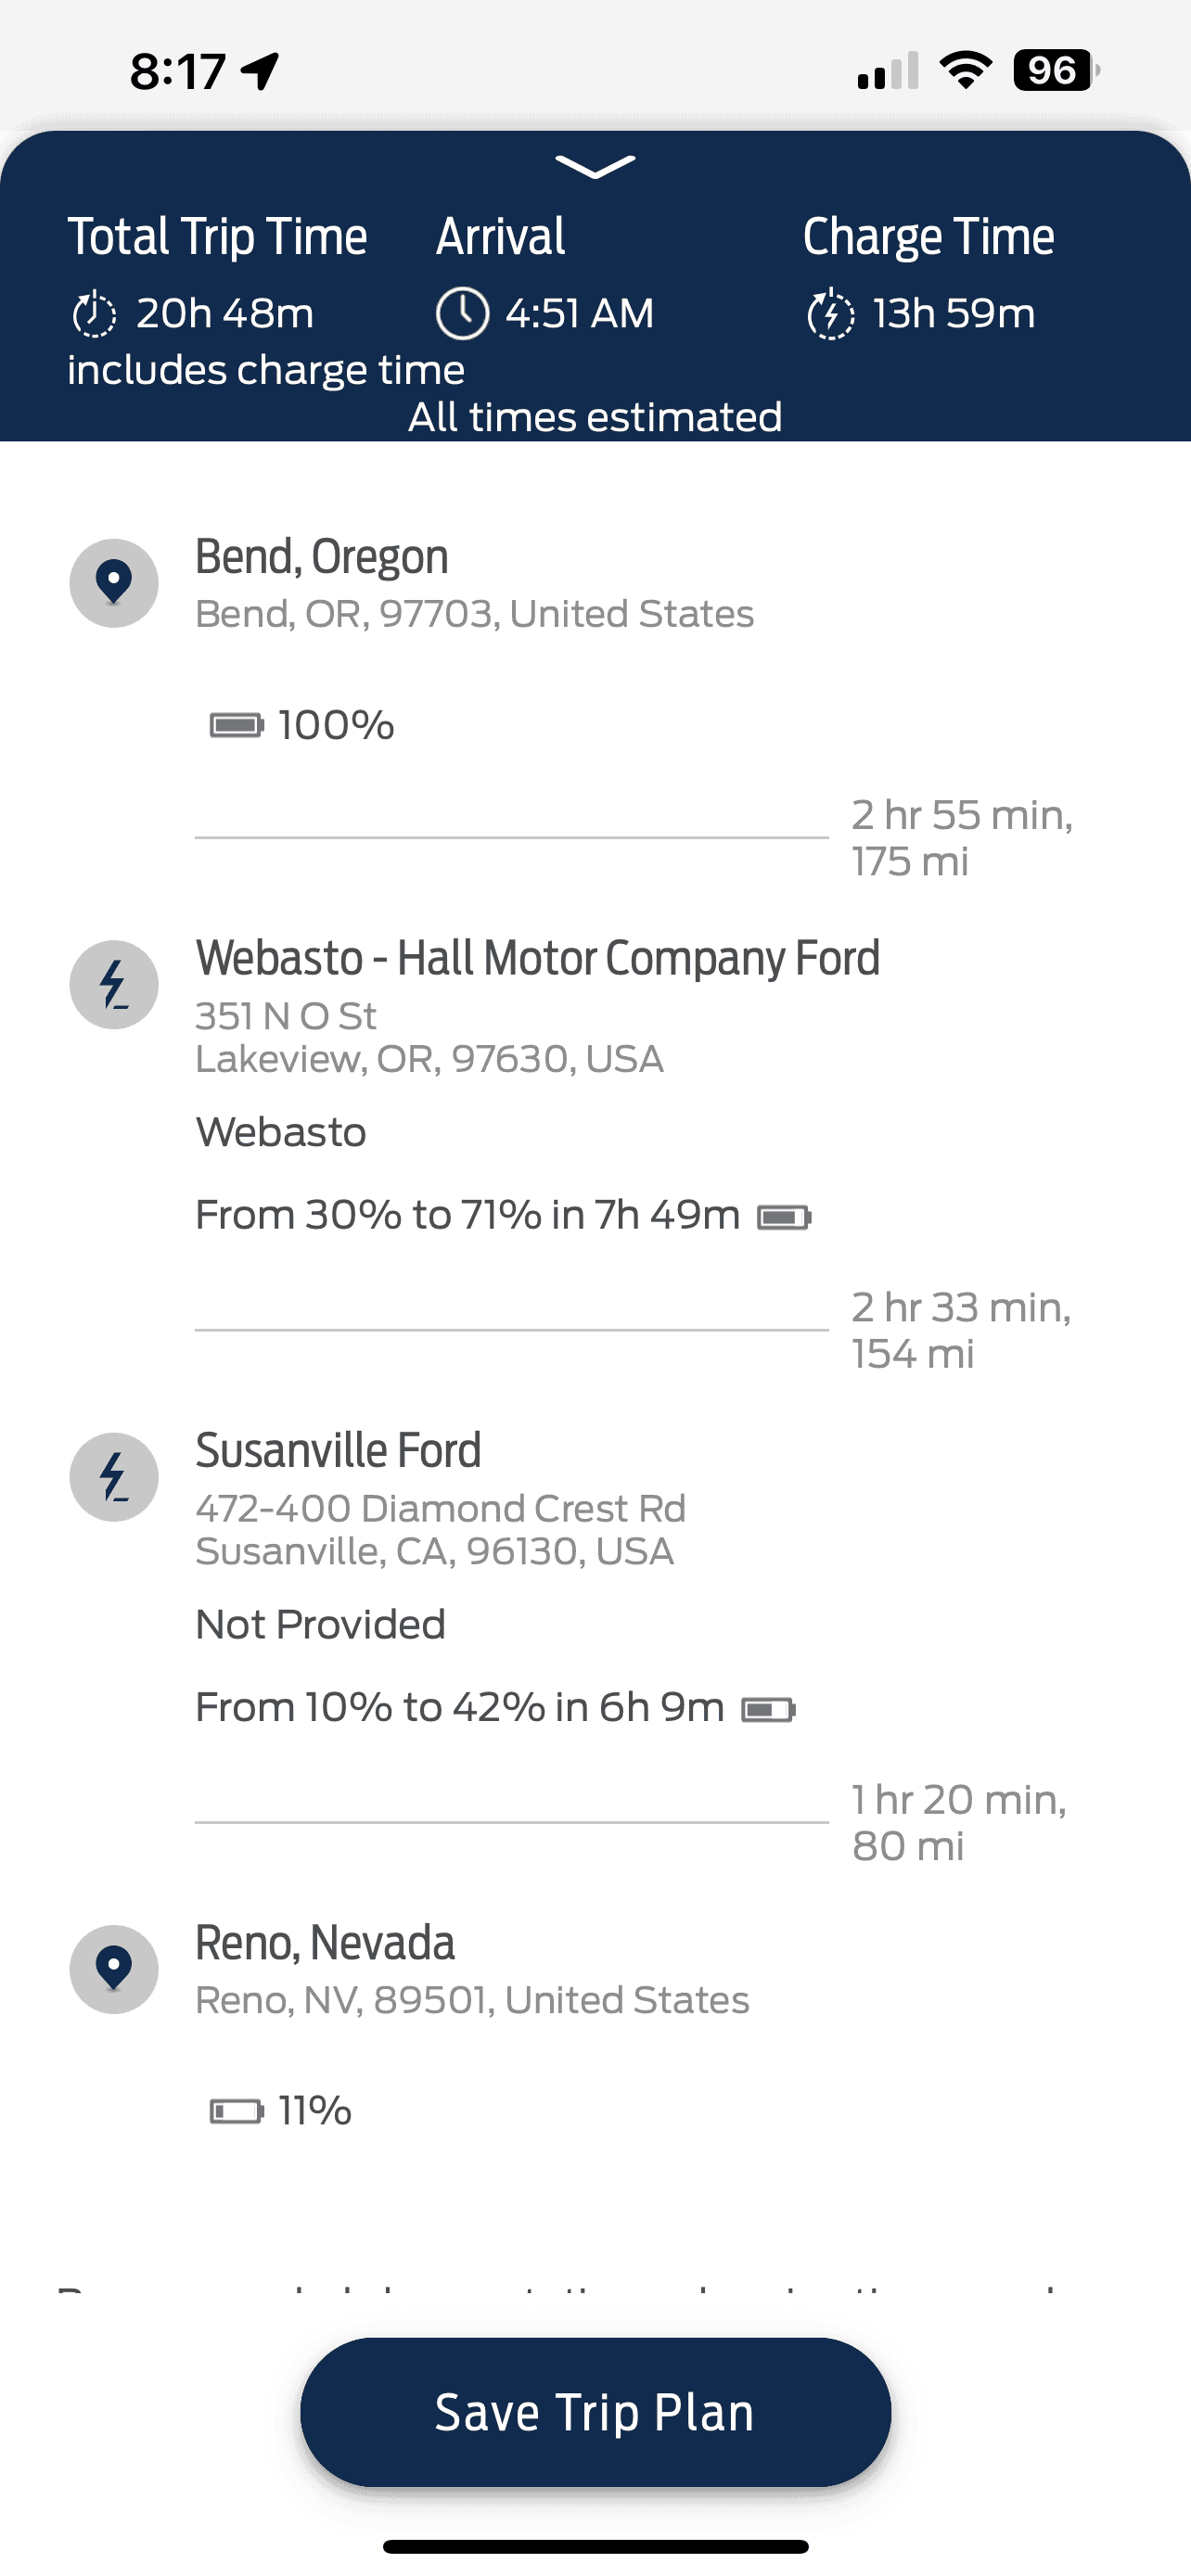
Task: Tap the Susanville Ford charger bolt icon
Action: pyautogui.click(x=114, y=1477)
